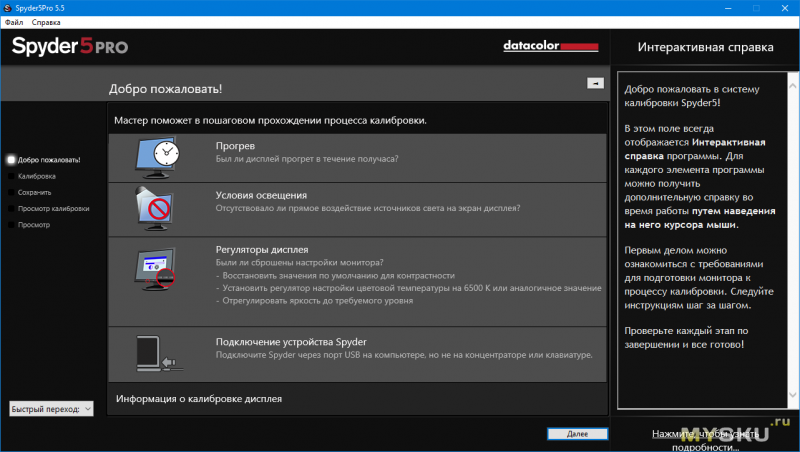
Task: Minimize the Spyder5Pro window
Action: (728, 8)
